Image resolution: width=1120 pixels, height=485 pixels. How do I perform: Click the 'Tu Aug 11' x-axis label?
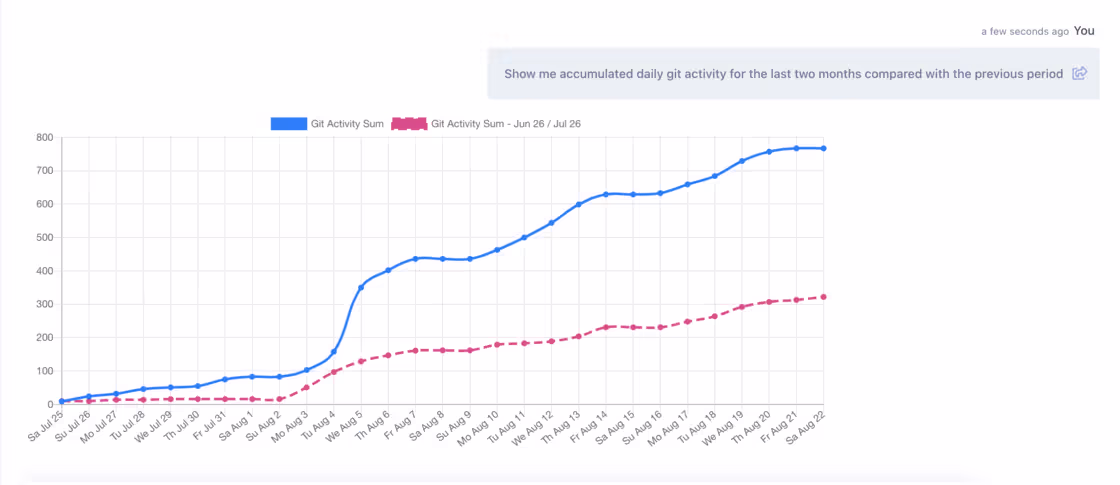[x=506, y=426]
